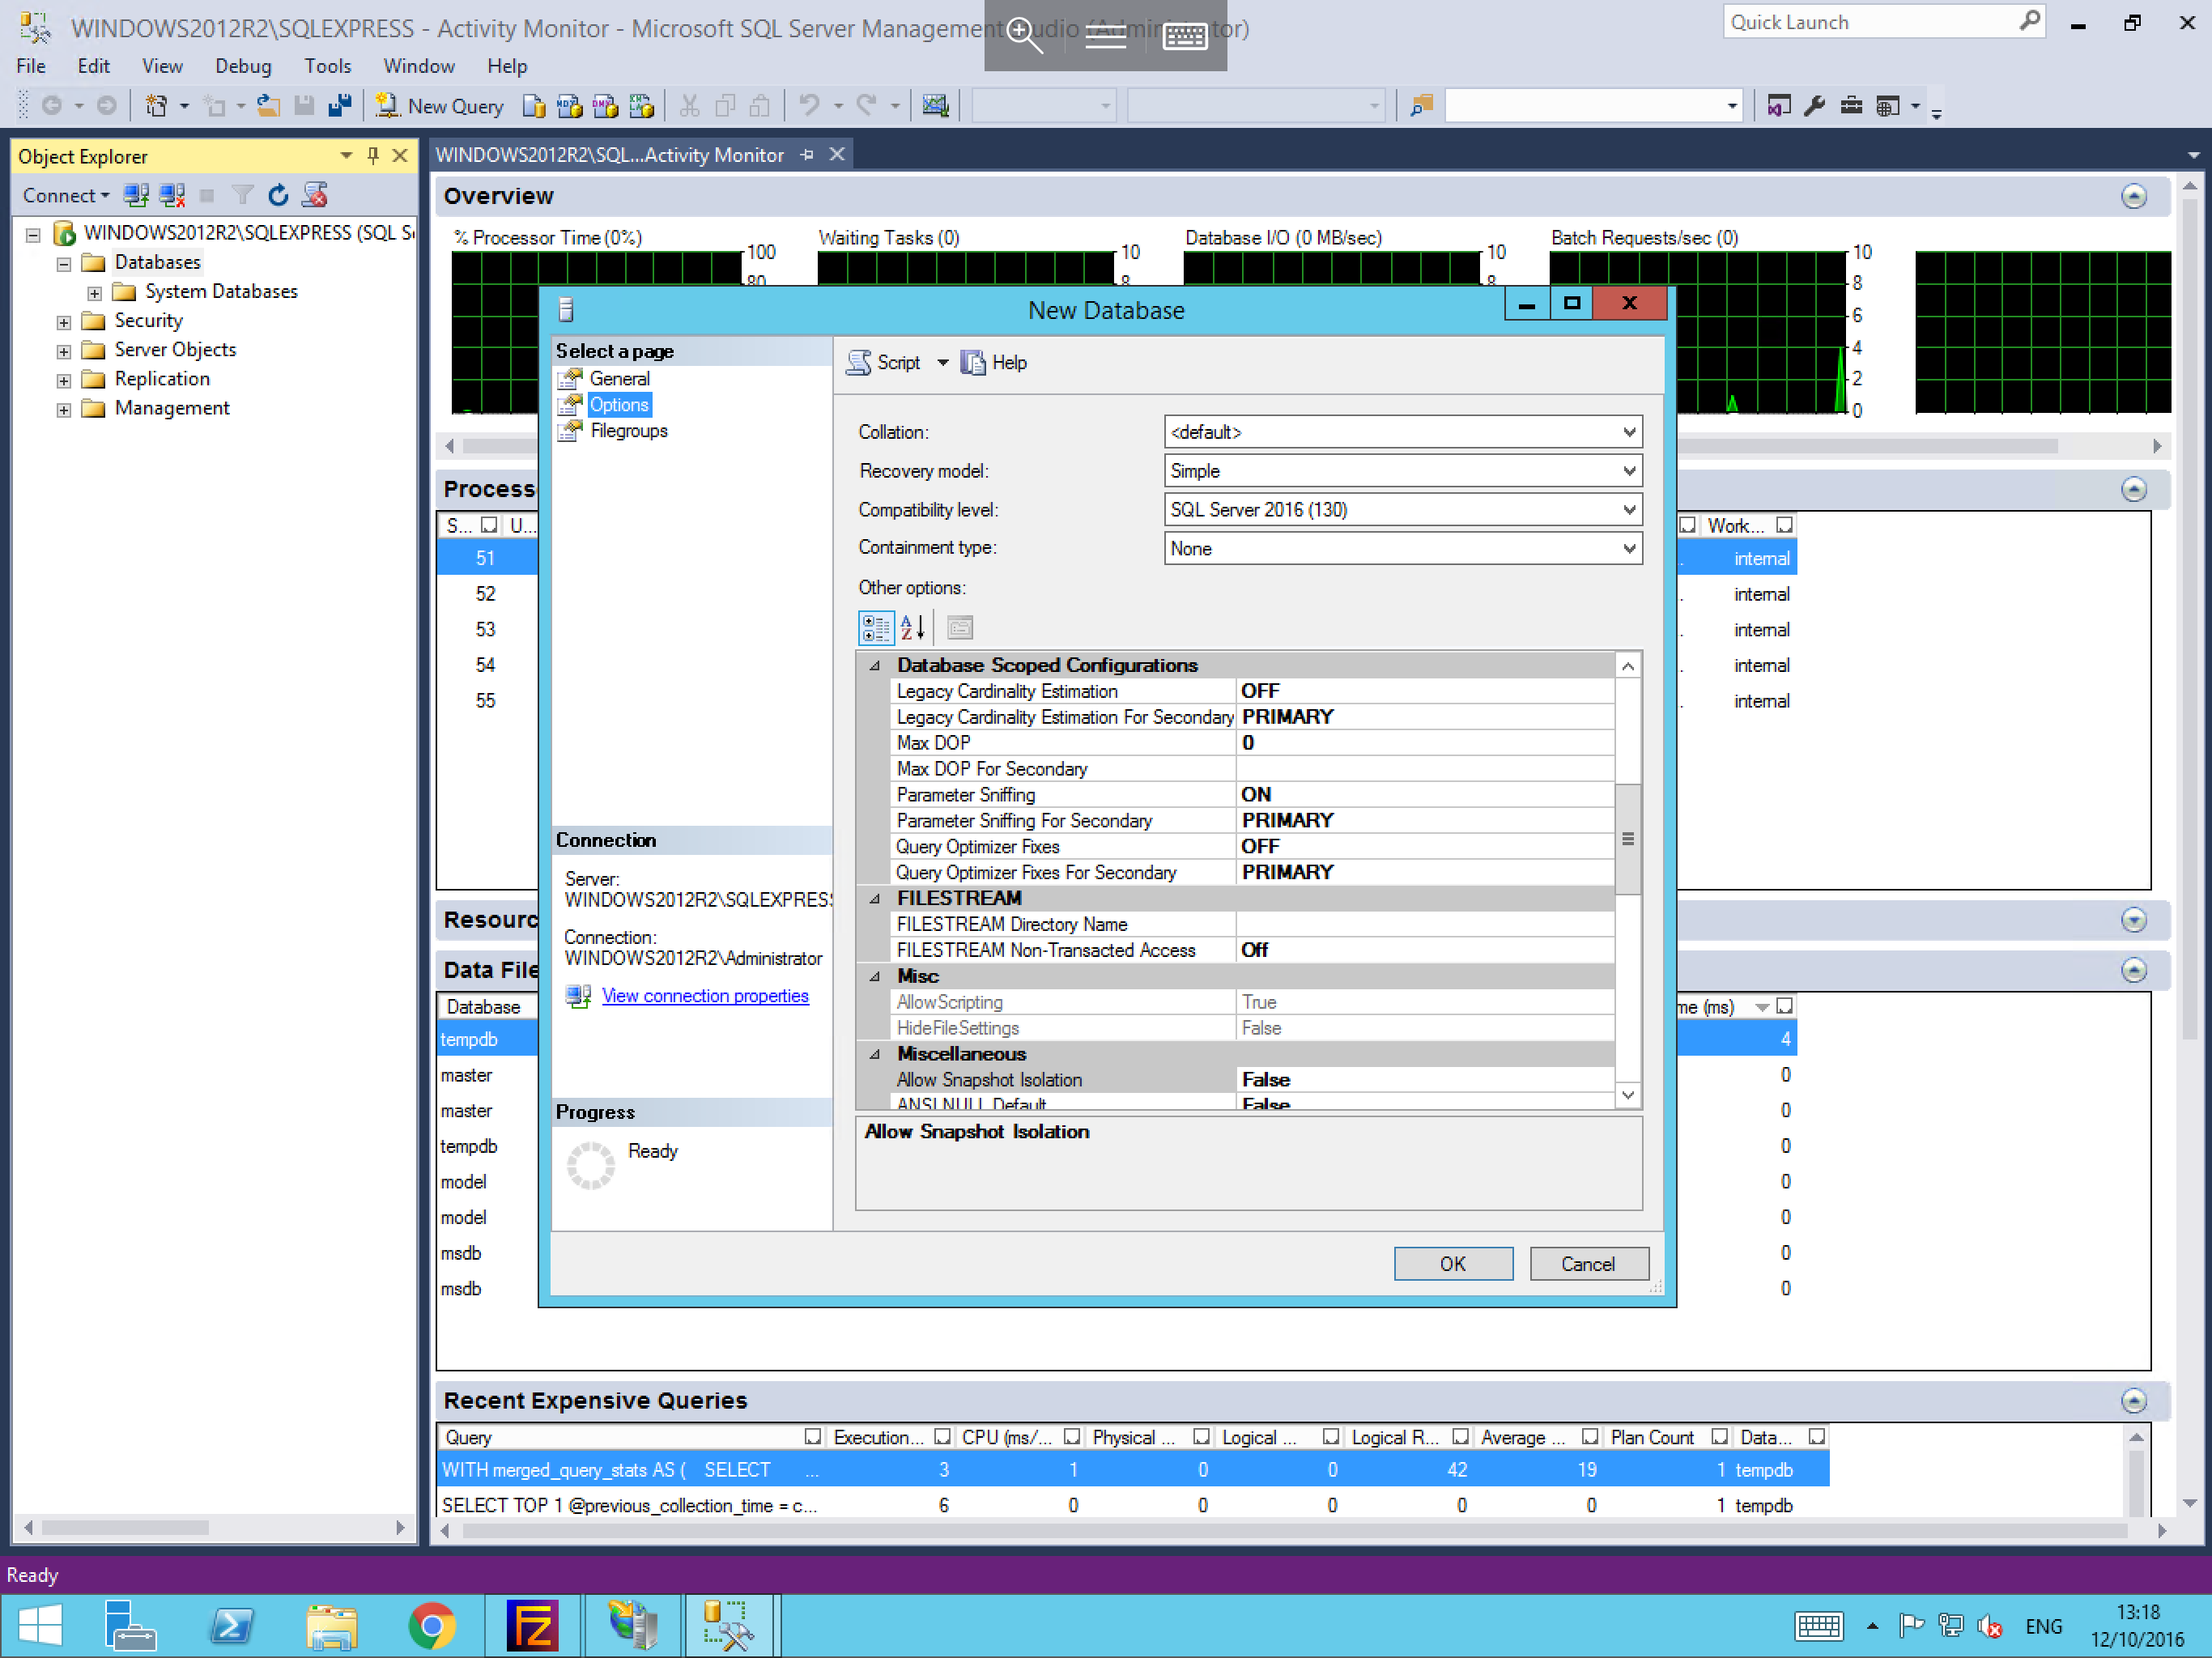
Task: Click the Plan Count column filter
Action: tap(1718, 1437)
